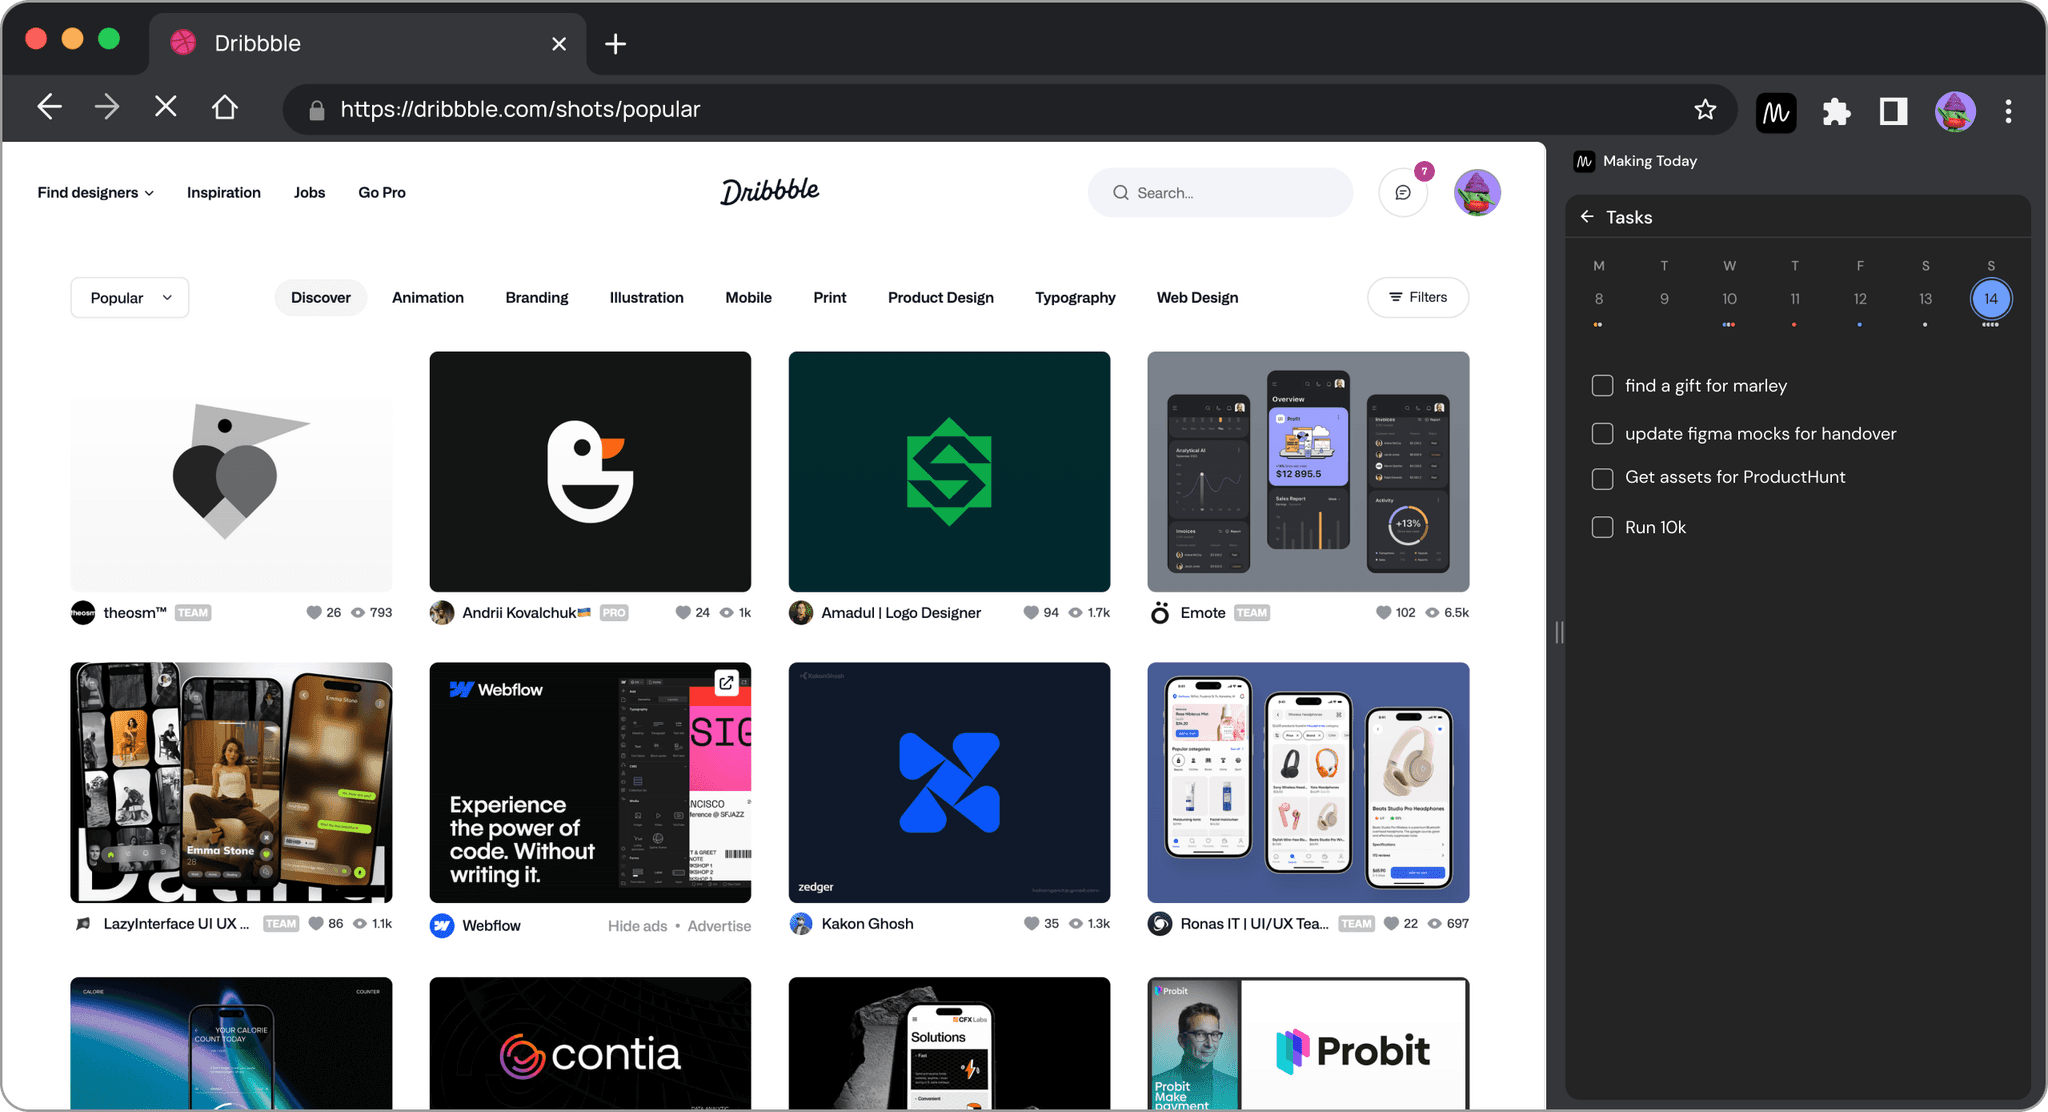
Task: Open the Filters panel
Action: tap(1418, 298)
